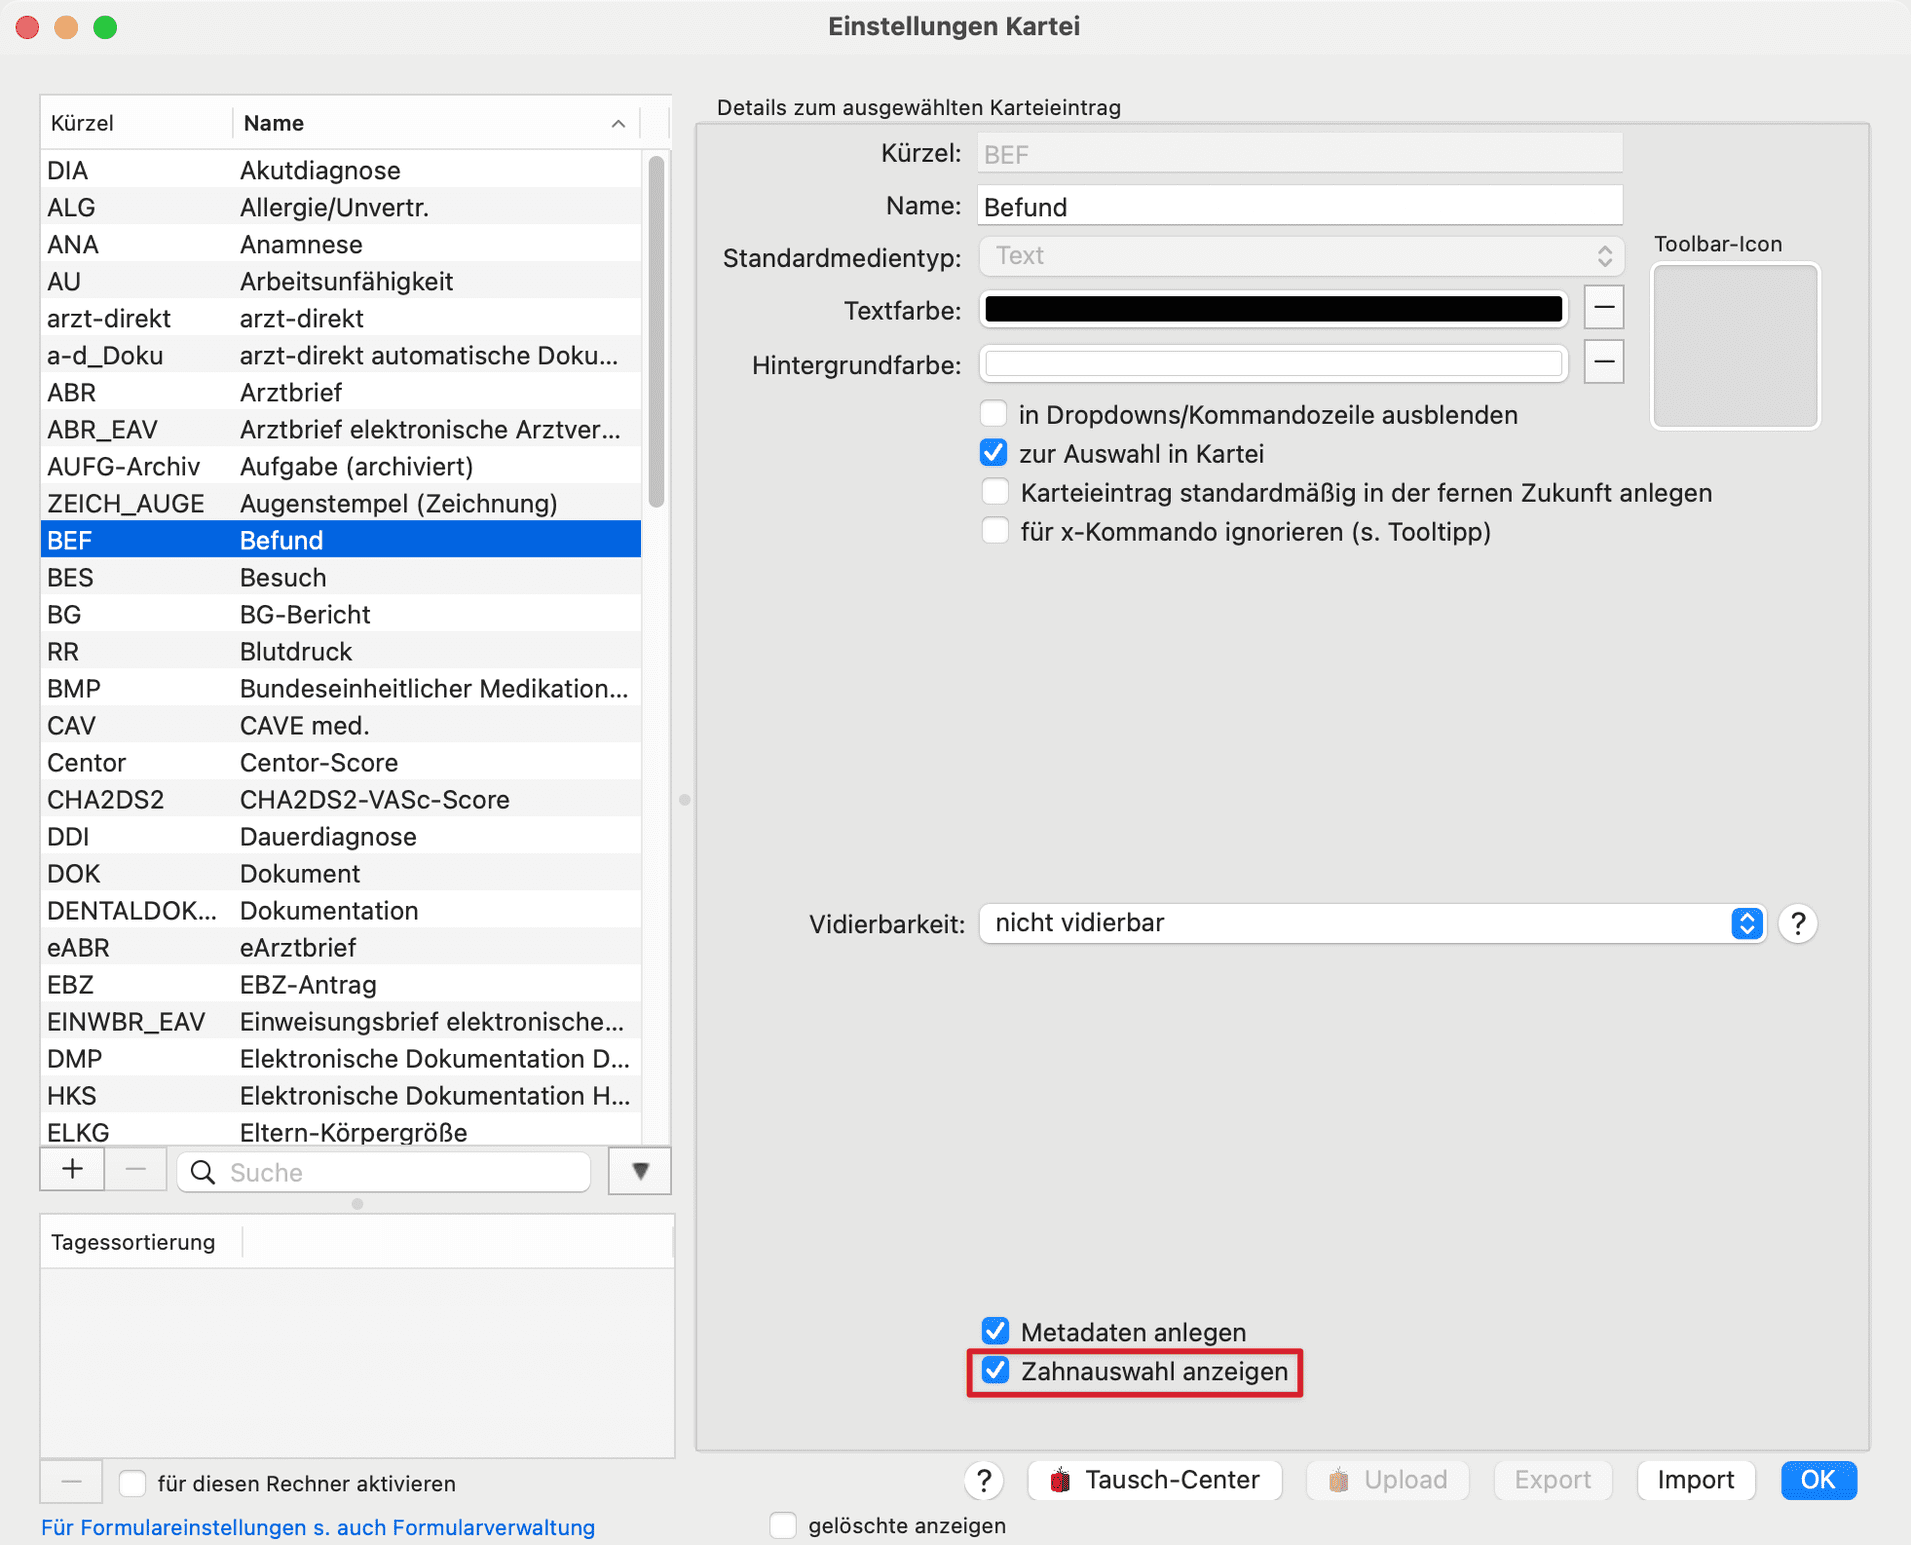This screenshot has width=1911, height=1545.
Task: Enable 'Karteieintrag standardmäßig in der fernen Zukunft anlegen'
Action: coord(995,491)
